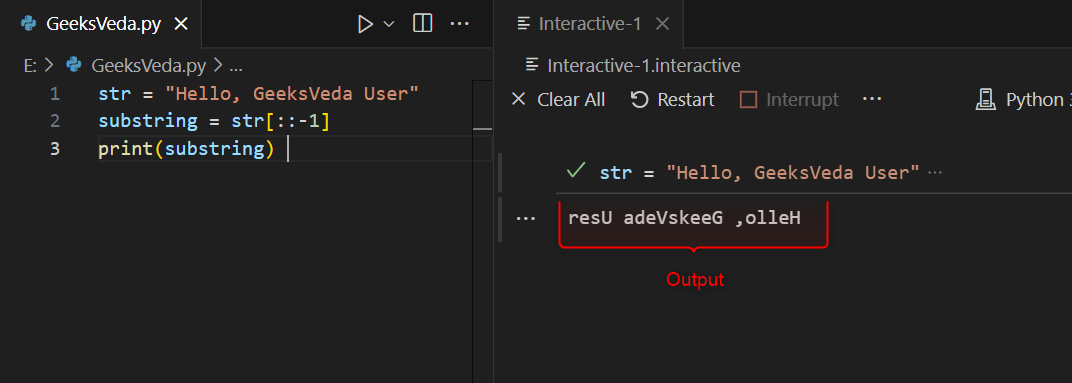1072x383 pixels.
Task: Click Interactive-1.interactive breadcrumb
Action: point(644,66)
